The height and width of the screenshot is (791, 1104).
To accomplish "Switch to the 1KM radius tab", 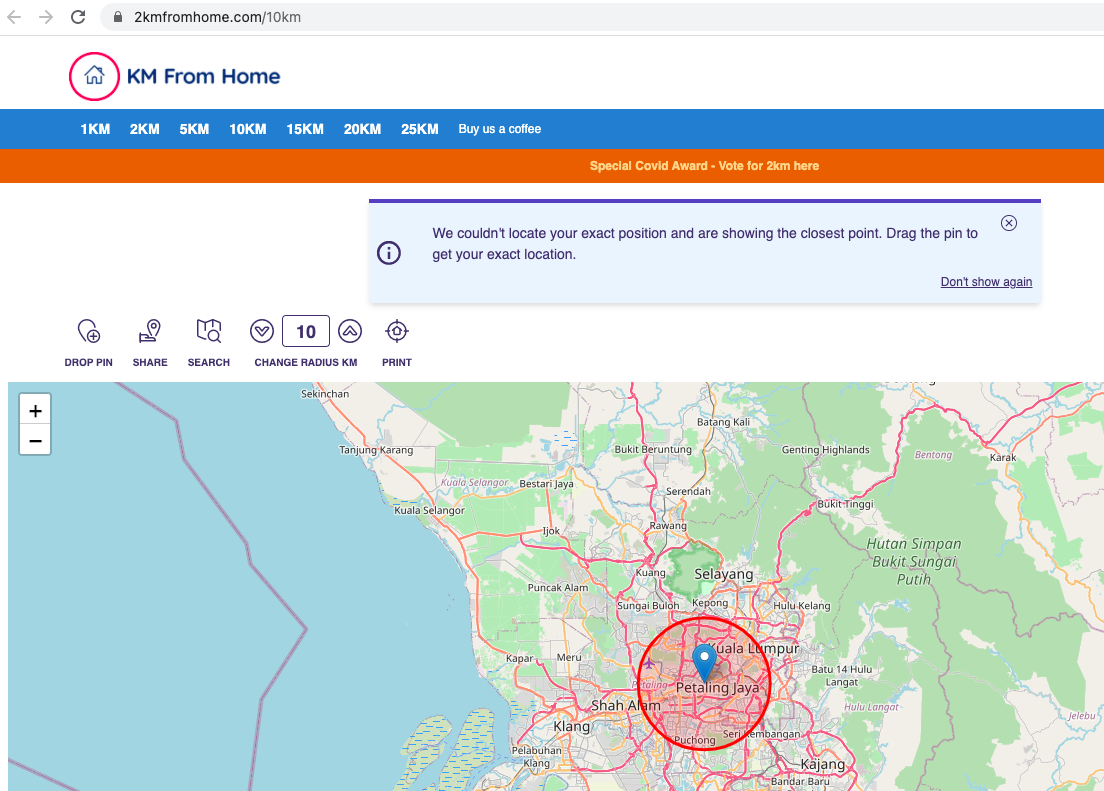I will tap(95, 128).
